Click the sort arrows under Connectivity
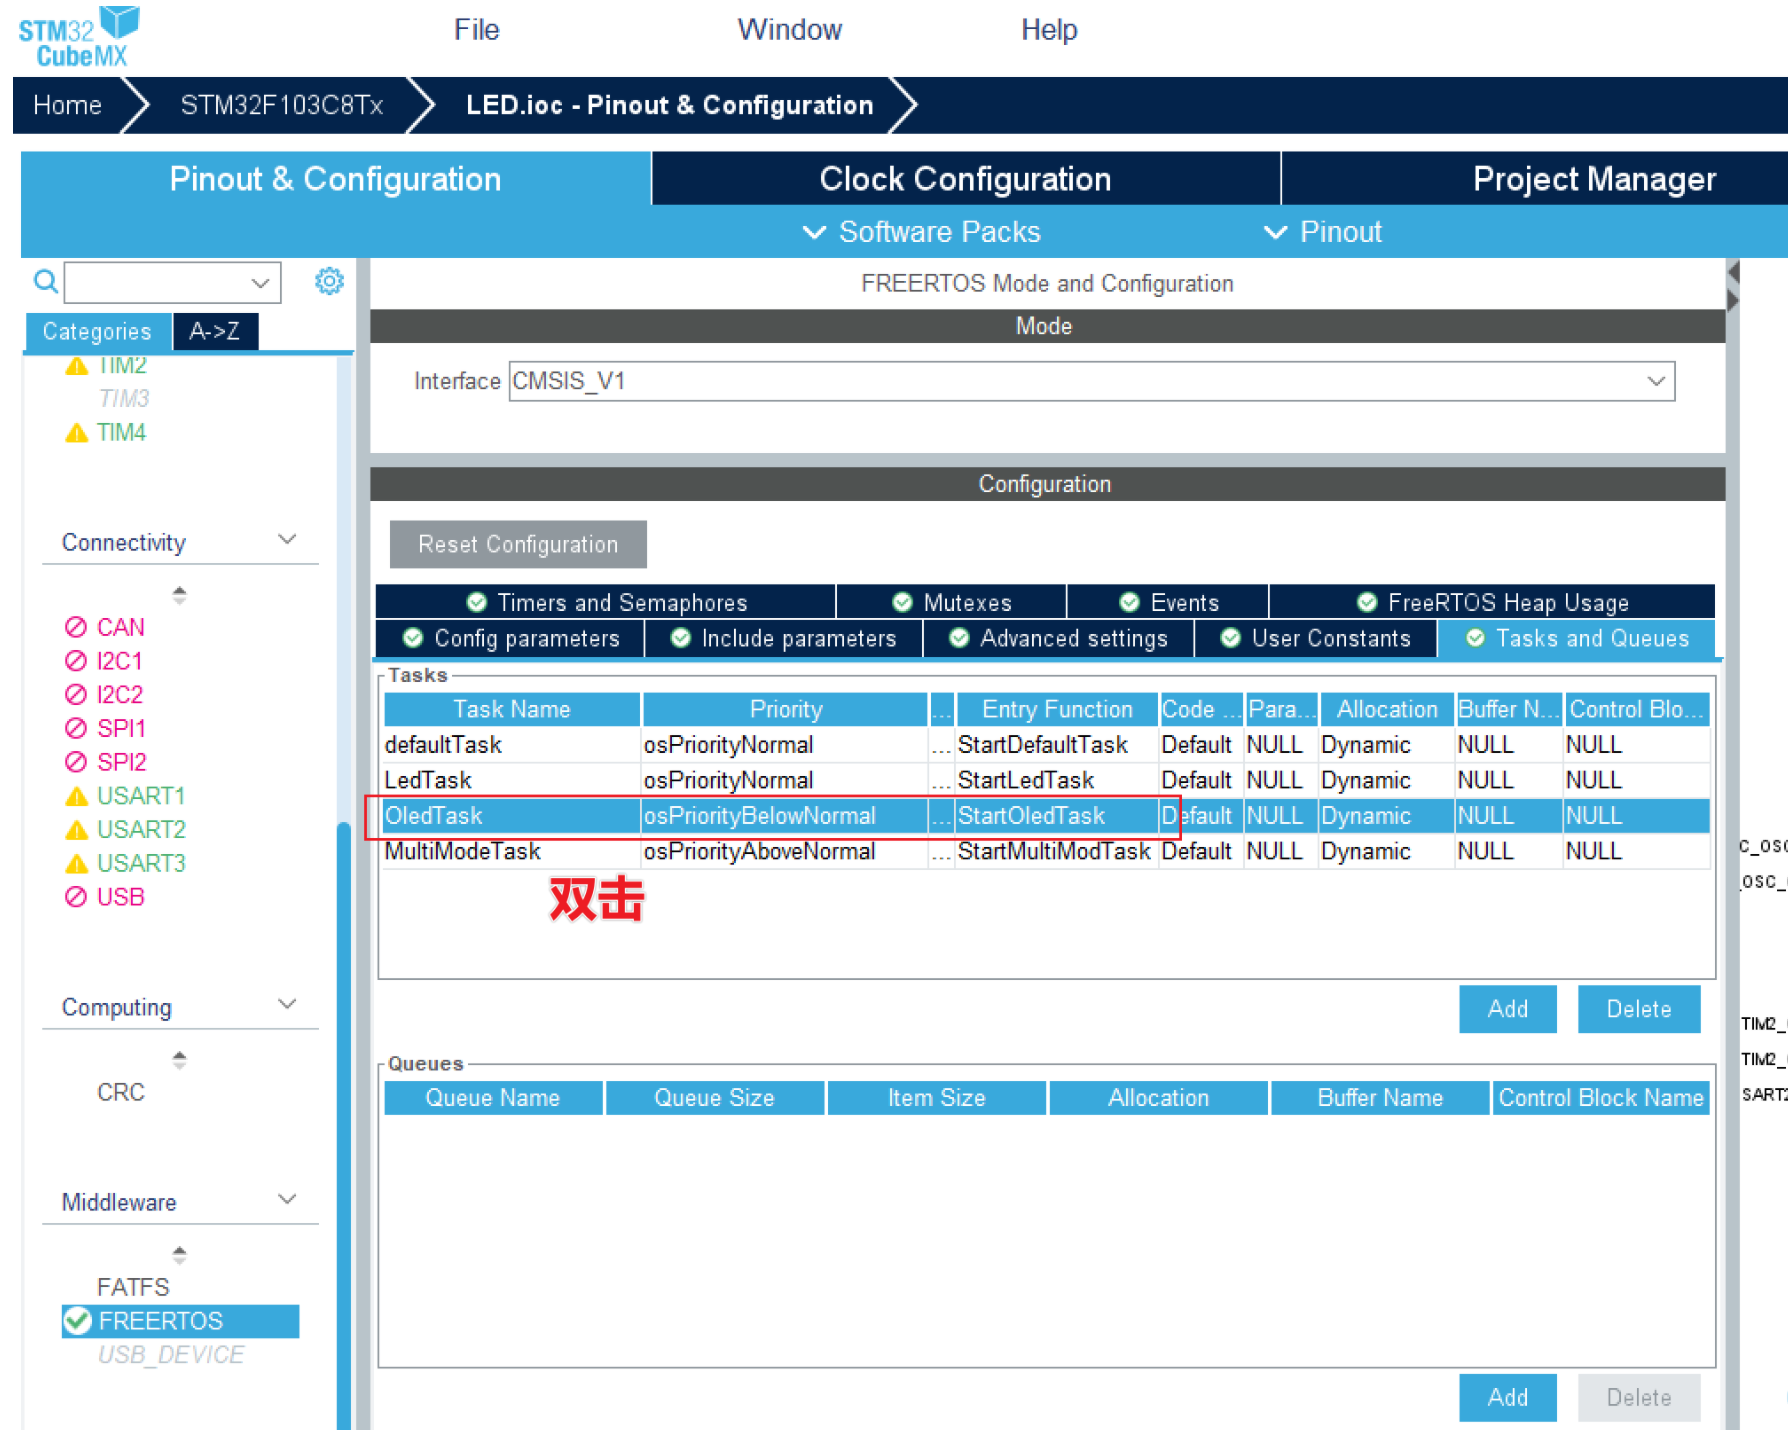The image size is (1788, 1430). tap(179, 595)
